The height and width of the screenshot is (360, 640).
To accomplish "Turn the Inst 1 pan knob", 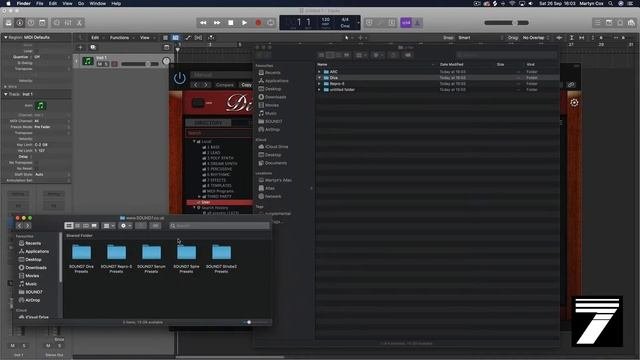I will pos(166,62).
